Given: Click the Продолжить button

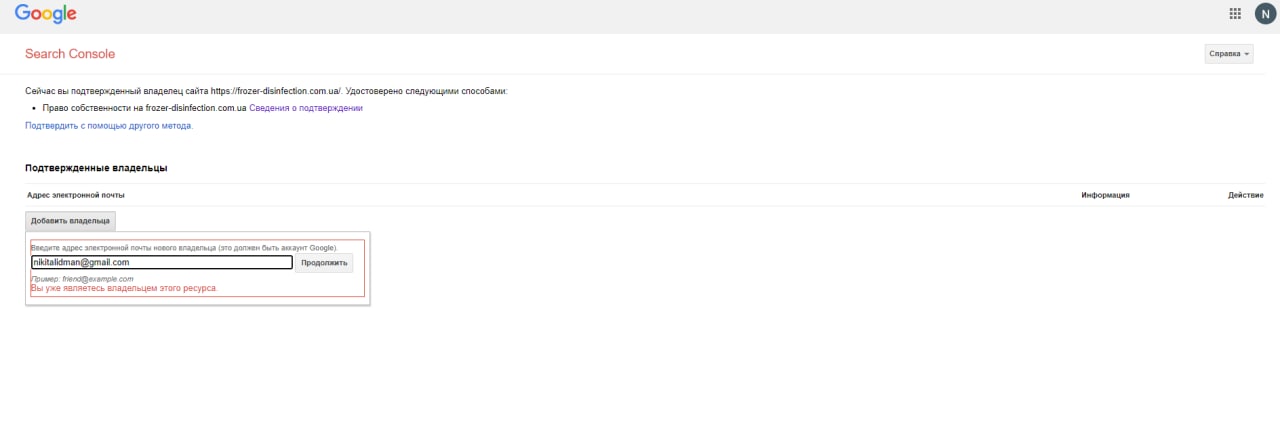Looking at the screenshot, I should (x=324, y=263).
